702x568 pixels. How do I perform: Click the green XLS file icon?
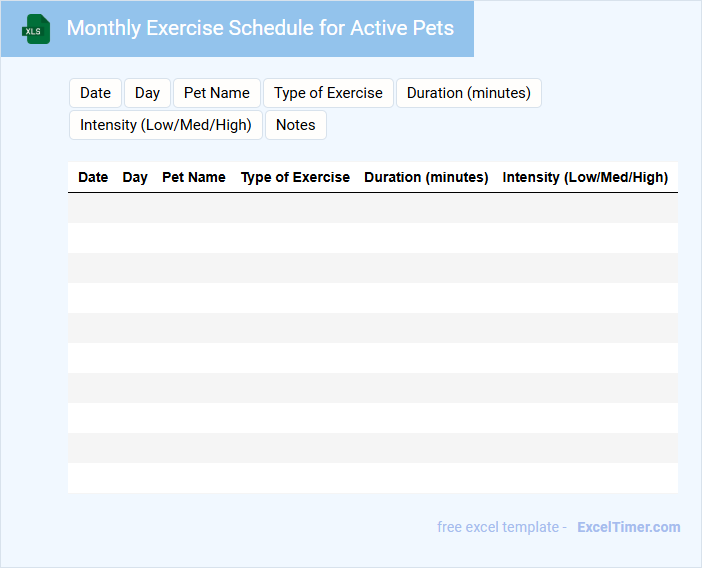coord(36,29)
